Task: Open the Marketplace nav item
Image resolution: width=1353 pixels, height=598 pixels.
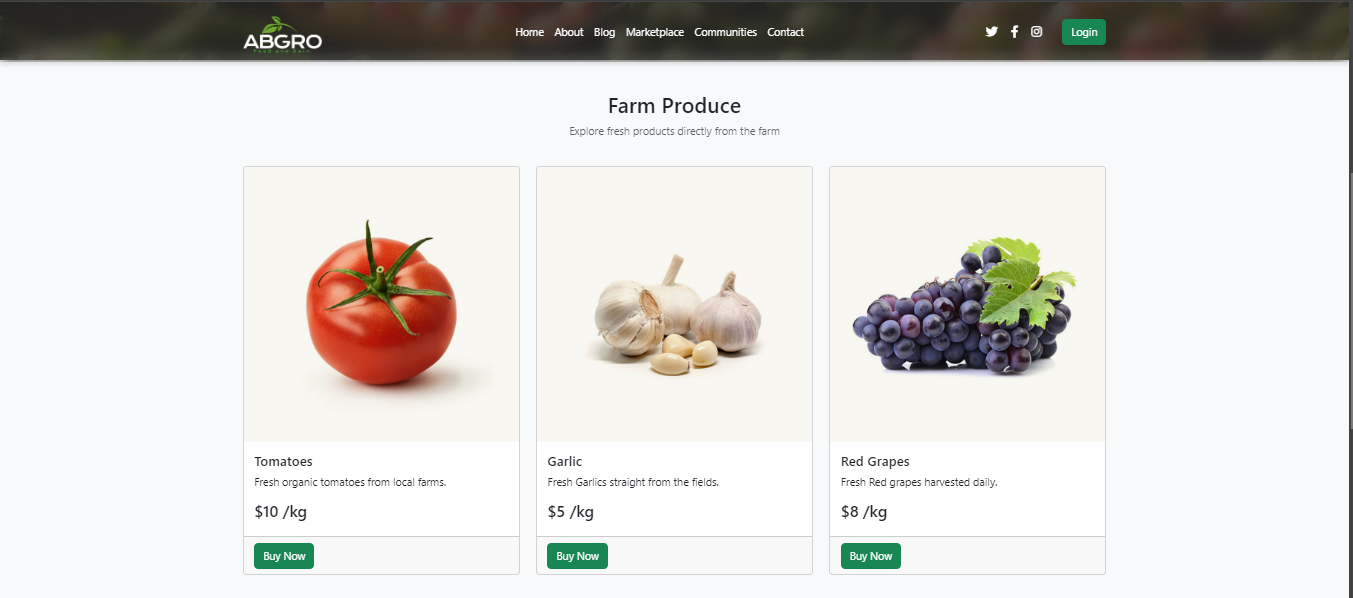Action: pyautogui.click(x=654, y=32)
